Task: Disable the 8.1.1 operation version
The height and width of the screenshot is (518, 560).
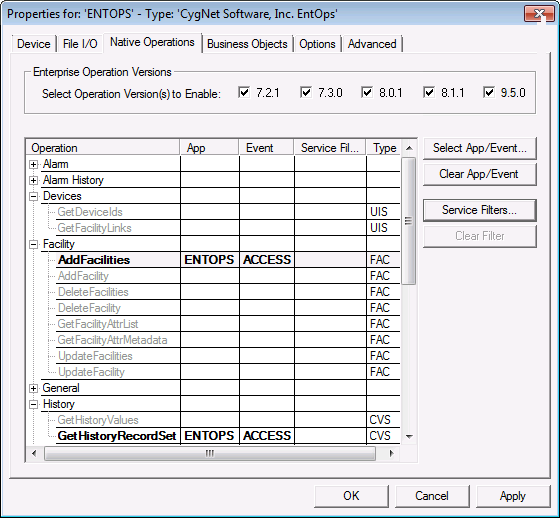Action: click(x=429, y=93)
